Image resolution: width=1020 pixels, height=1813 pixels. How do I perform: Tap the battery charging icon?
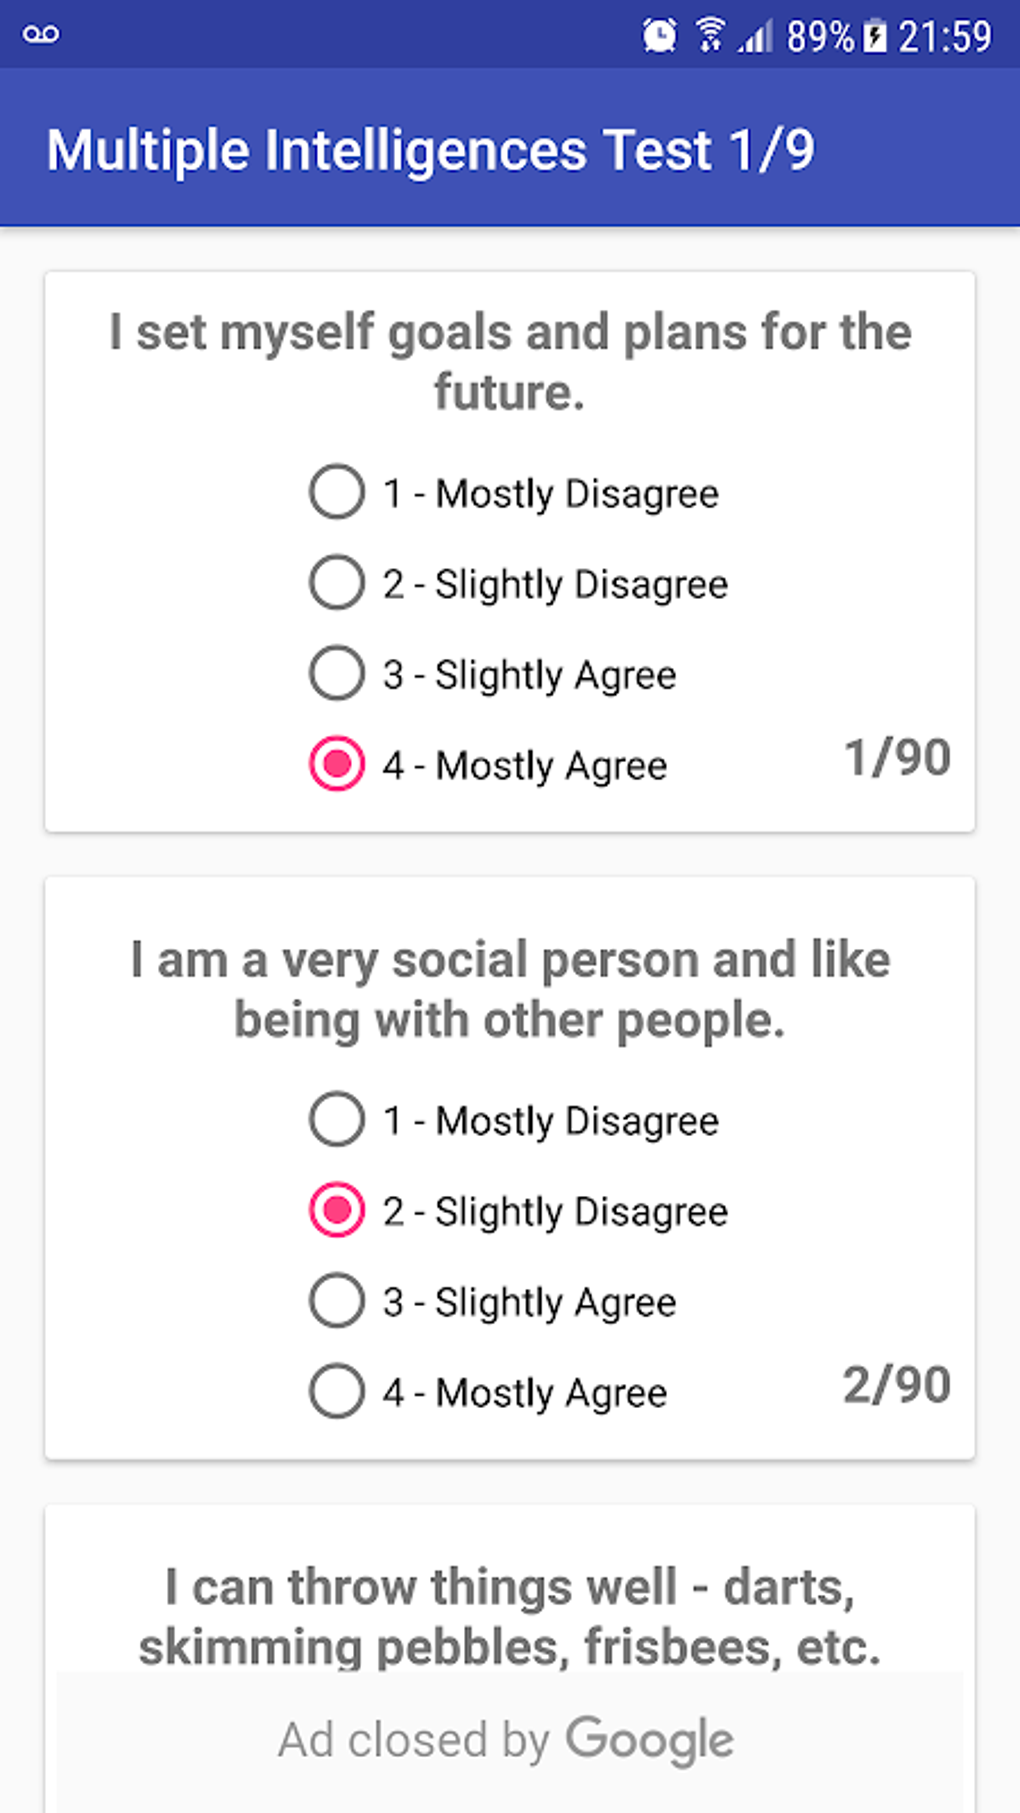(875, 36)
